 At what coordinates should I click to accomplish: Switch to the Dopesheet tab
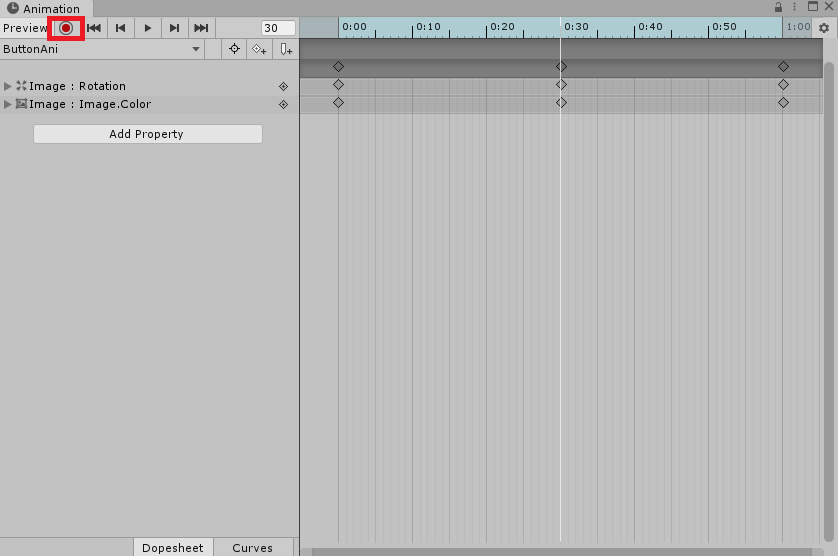[173, 547]
